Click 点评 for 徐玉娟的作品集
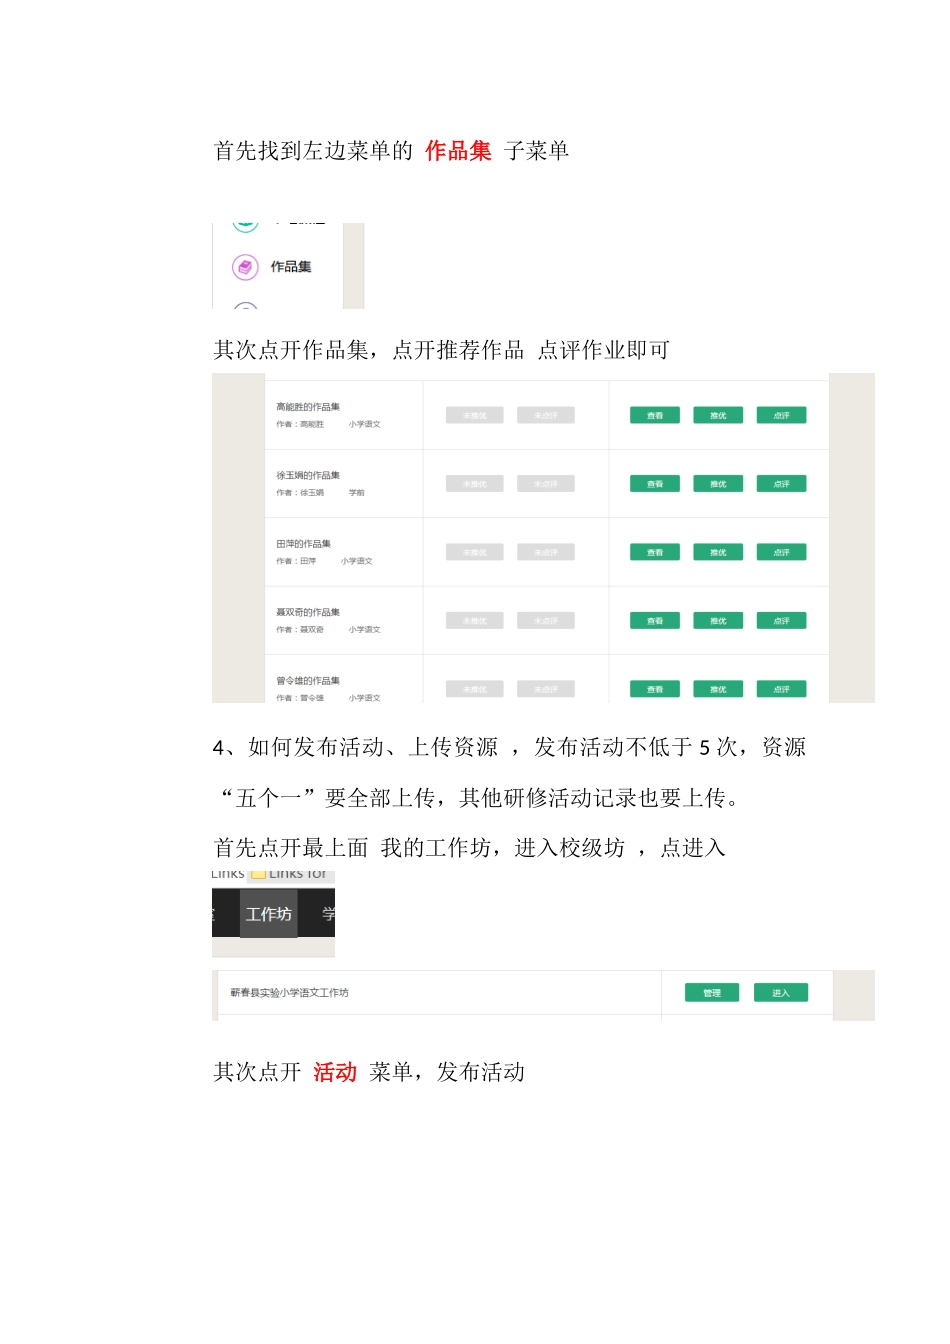This screenshot has width=950, height=1344. click(781, 484)
